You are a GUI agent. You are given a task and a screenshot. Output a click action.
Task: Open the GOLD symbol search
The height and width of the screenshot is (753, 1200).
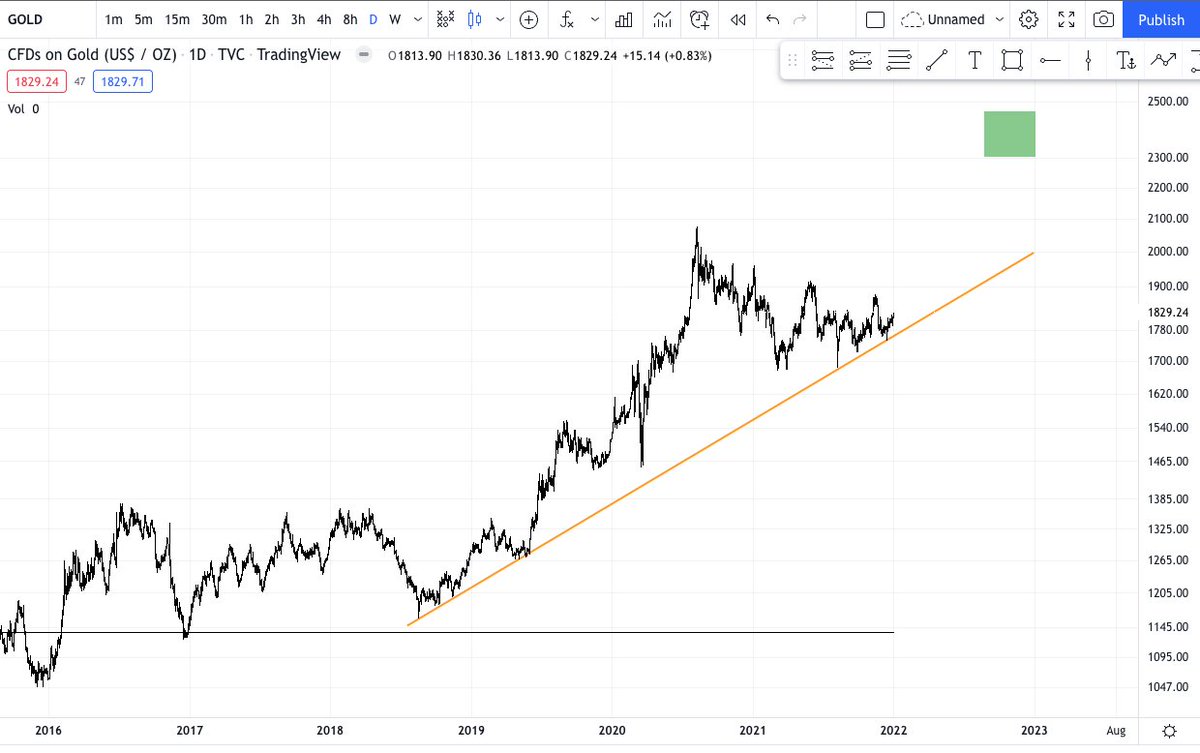click(26, 19)
